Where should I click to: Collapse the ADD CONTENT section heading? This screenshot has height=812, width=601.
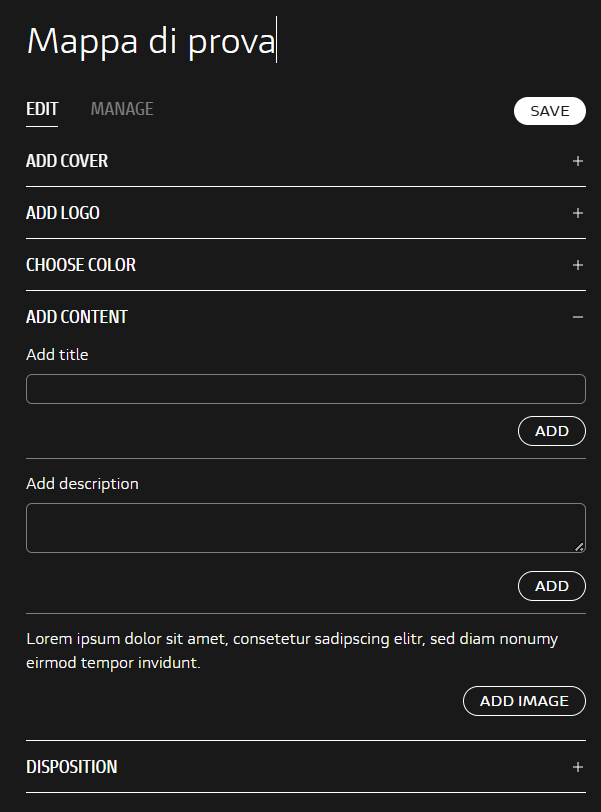tap(77, 317)
